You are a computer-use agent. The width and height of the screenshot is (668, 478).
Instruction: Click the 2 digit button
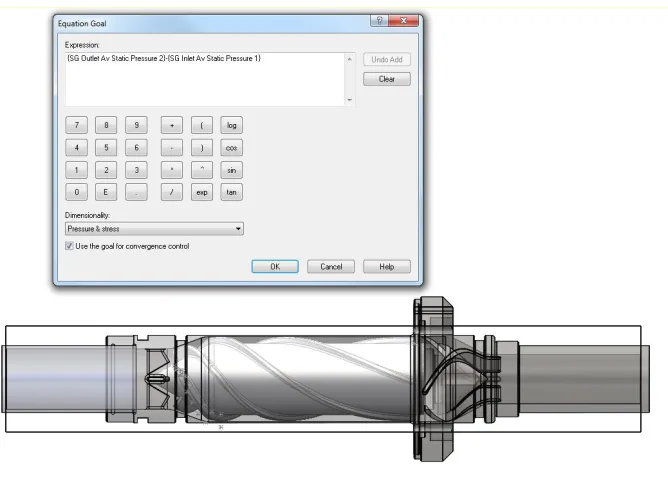[x=107, y=170]
